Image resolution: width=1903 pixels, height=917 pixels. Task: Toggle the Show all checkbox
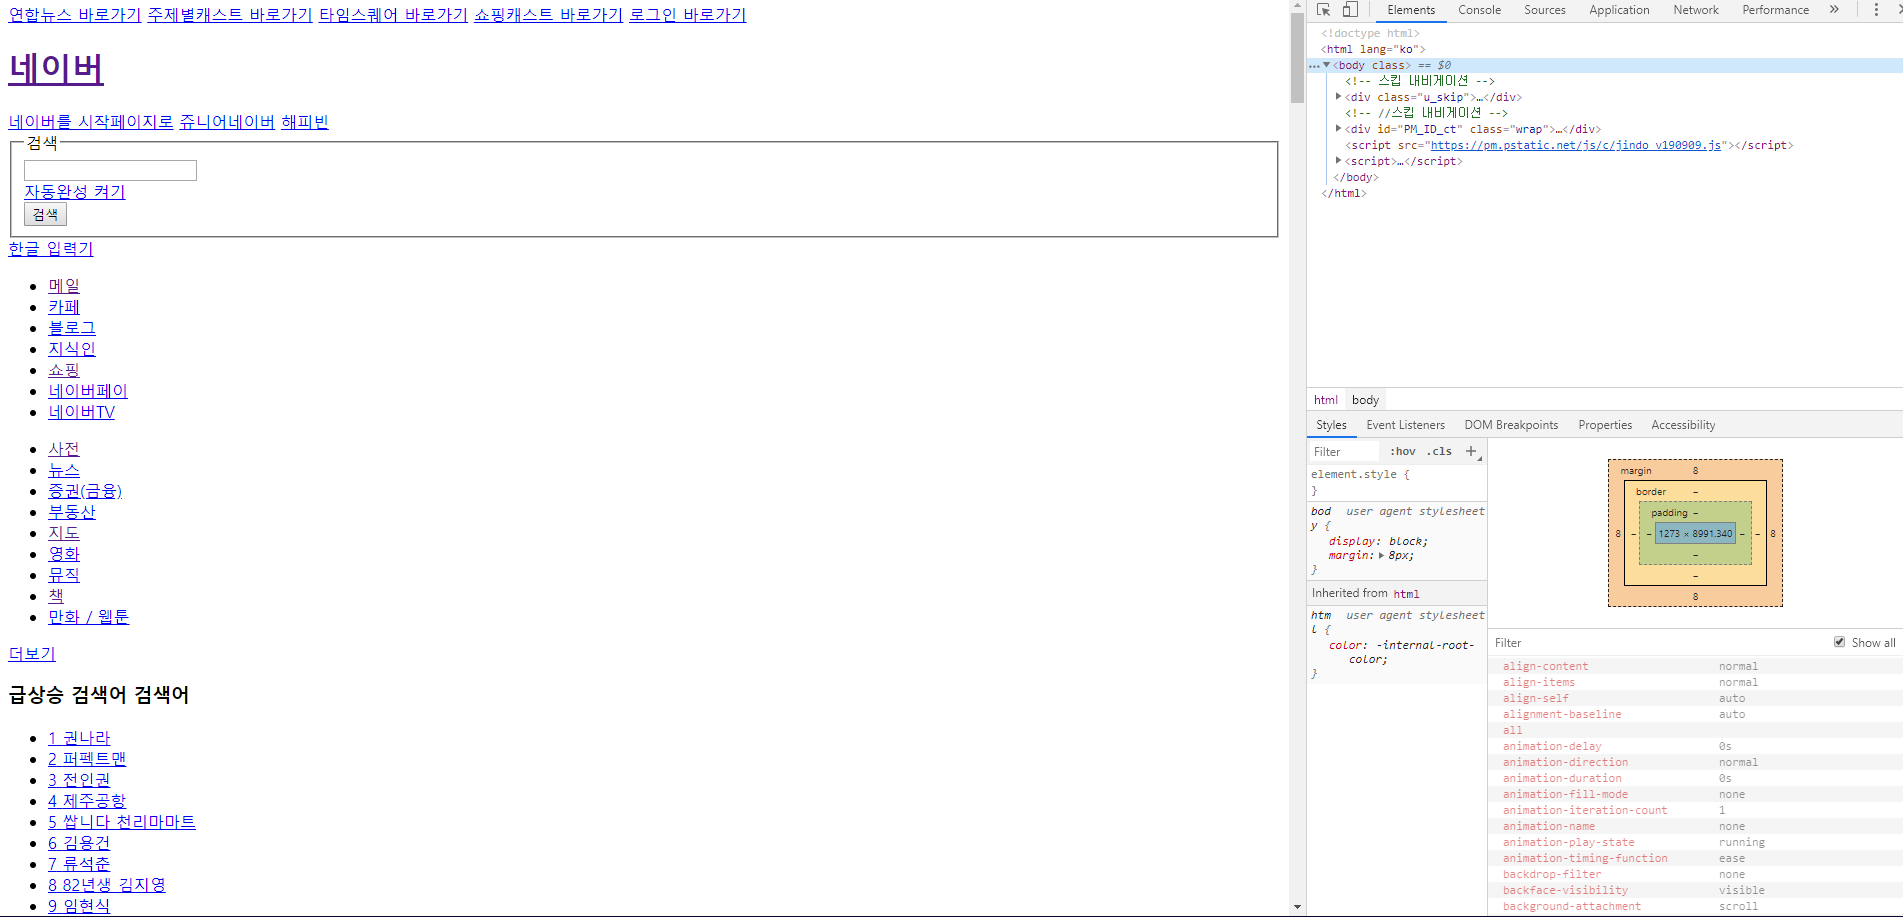click(x=1839, y=642)
